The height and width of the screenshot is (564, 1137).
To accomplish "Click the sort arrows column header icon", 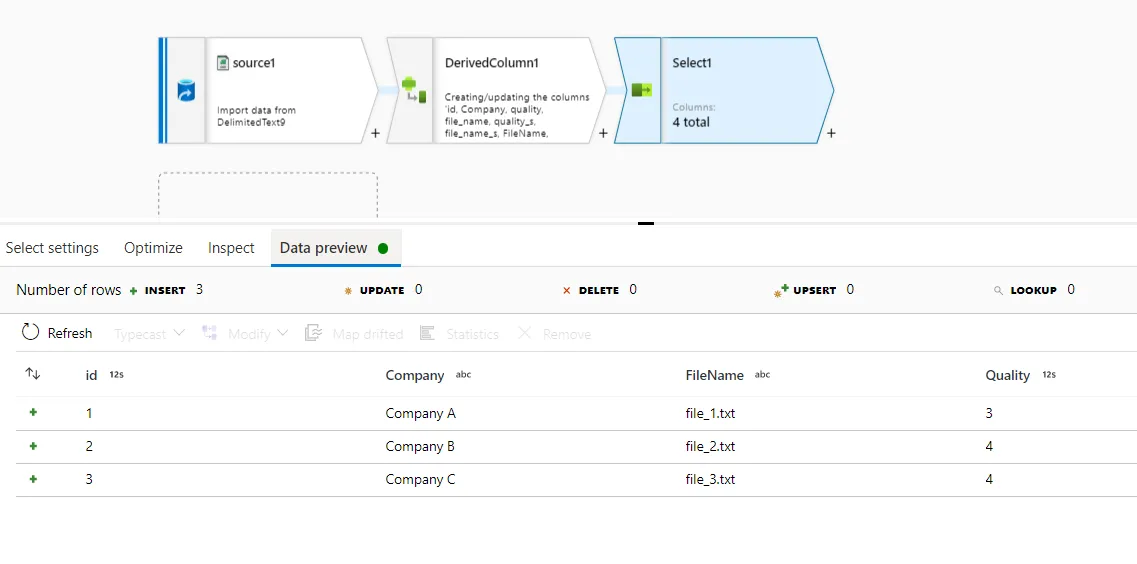I will click(x=33, y=374).
